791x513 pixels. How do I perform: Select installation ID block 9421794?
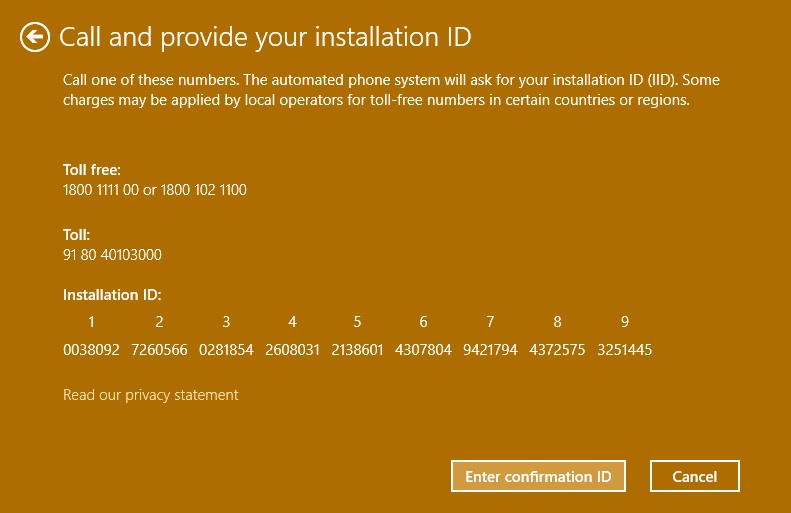490,350
